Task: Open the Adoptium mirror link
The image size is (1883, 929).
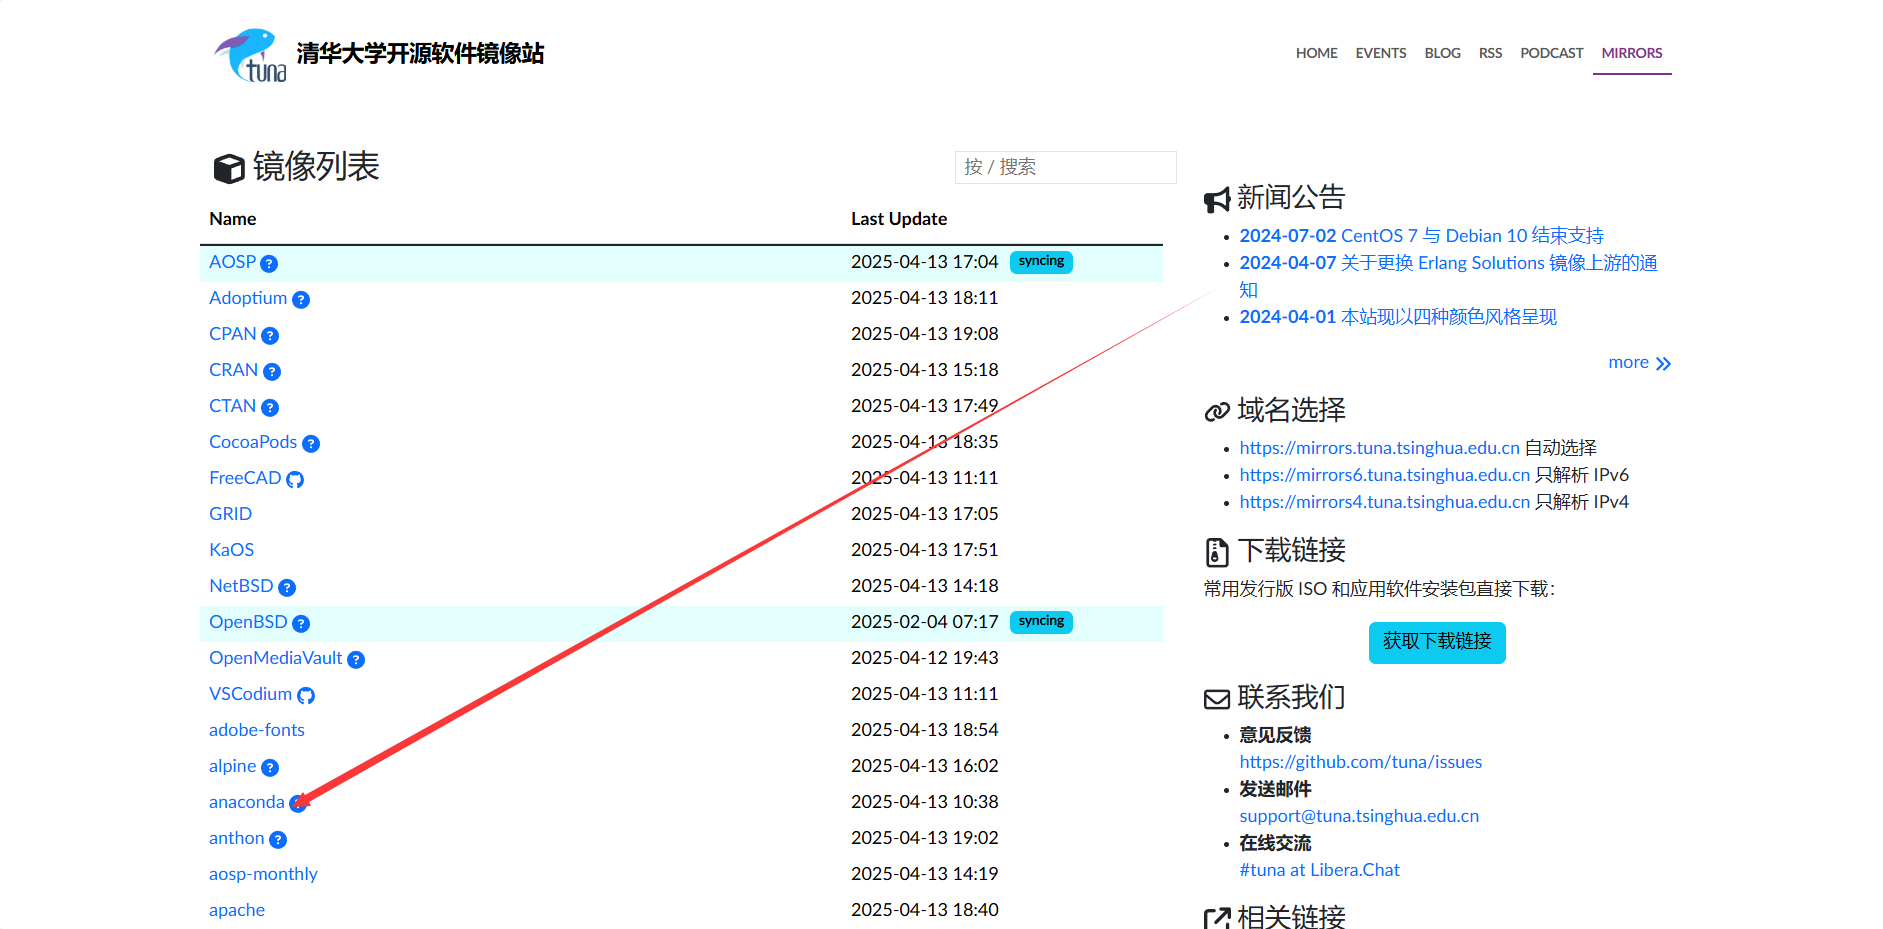Action: pyautogui.click(x=248, y=298)
